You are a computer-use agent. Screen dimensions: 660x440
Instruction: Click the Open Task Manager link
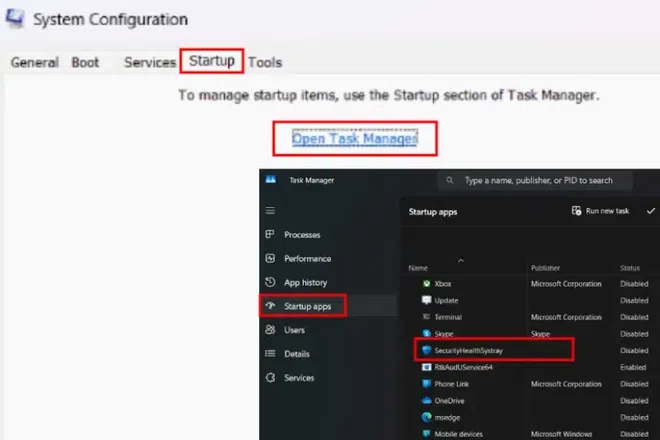click(x=354, y=139)
